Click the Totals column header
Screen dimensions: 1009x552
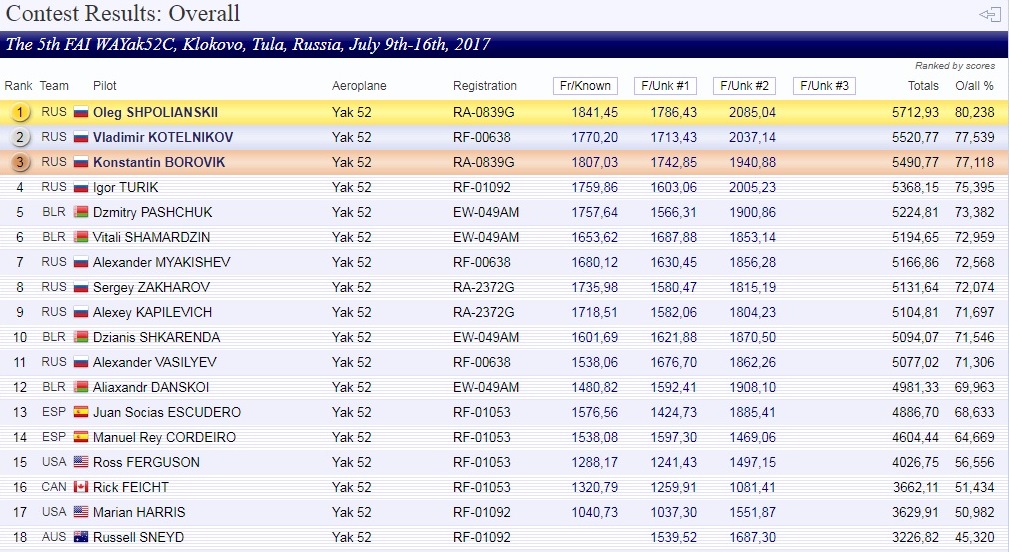[x=923, y=86]
